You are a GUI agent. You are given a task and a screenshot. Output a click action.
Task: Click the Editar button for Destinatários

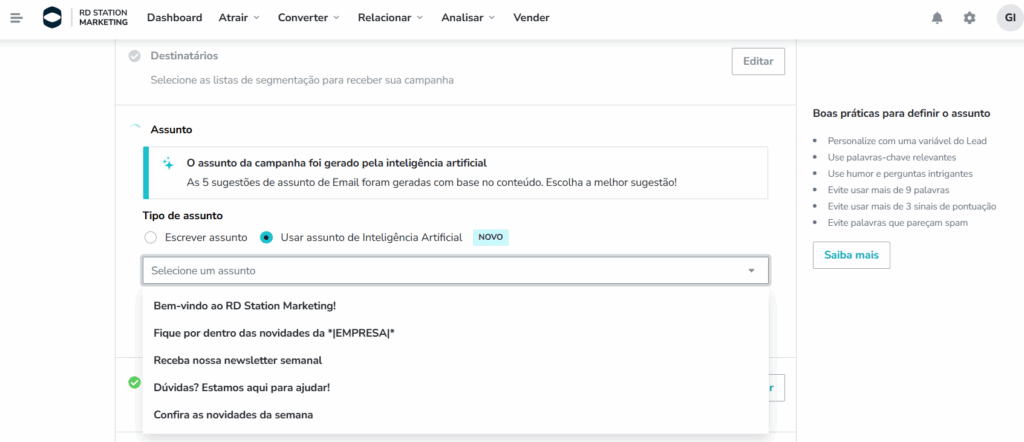[758, 61]
